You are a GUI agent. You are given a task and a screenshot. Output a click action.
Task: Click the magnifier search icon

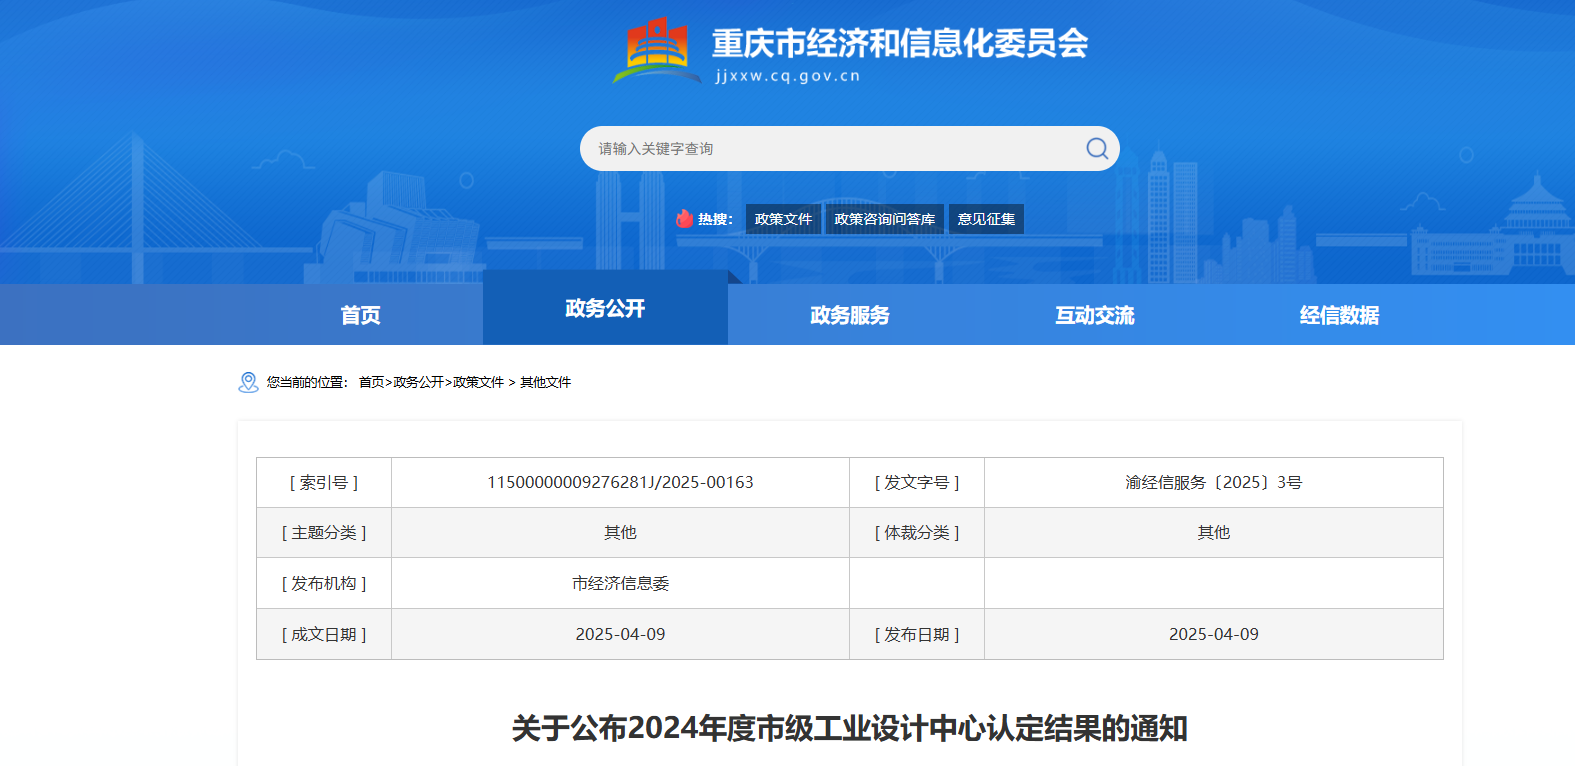tap(1097, 149)
